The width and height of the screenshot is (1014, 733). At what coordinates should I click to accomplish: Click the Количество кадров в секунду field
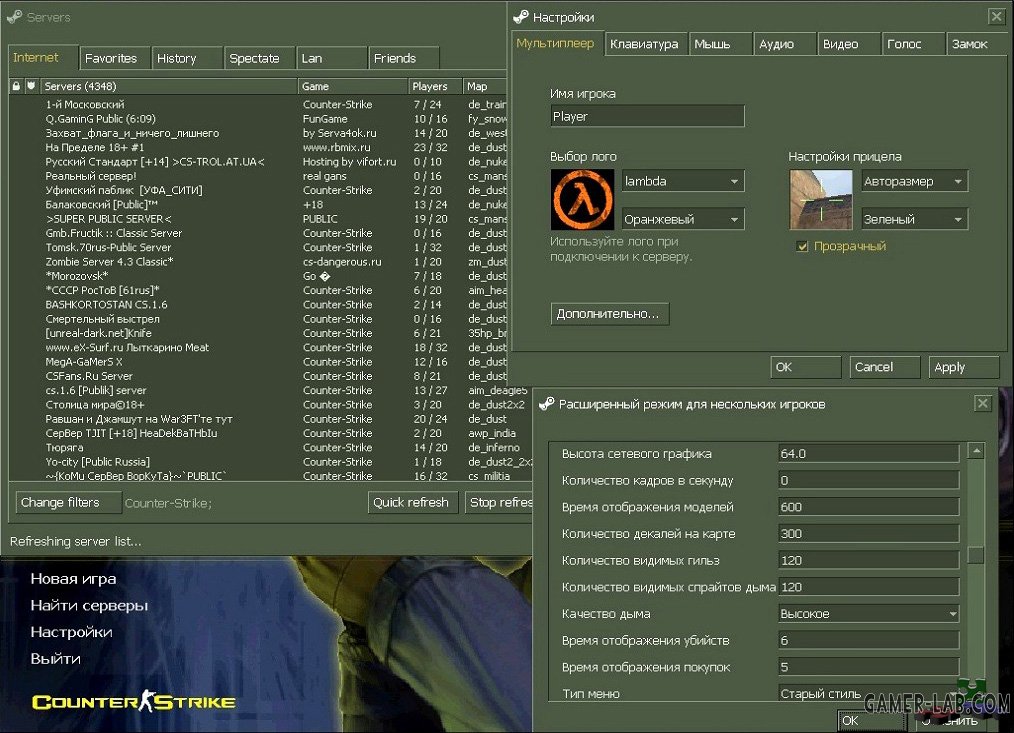coord(868,480)
